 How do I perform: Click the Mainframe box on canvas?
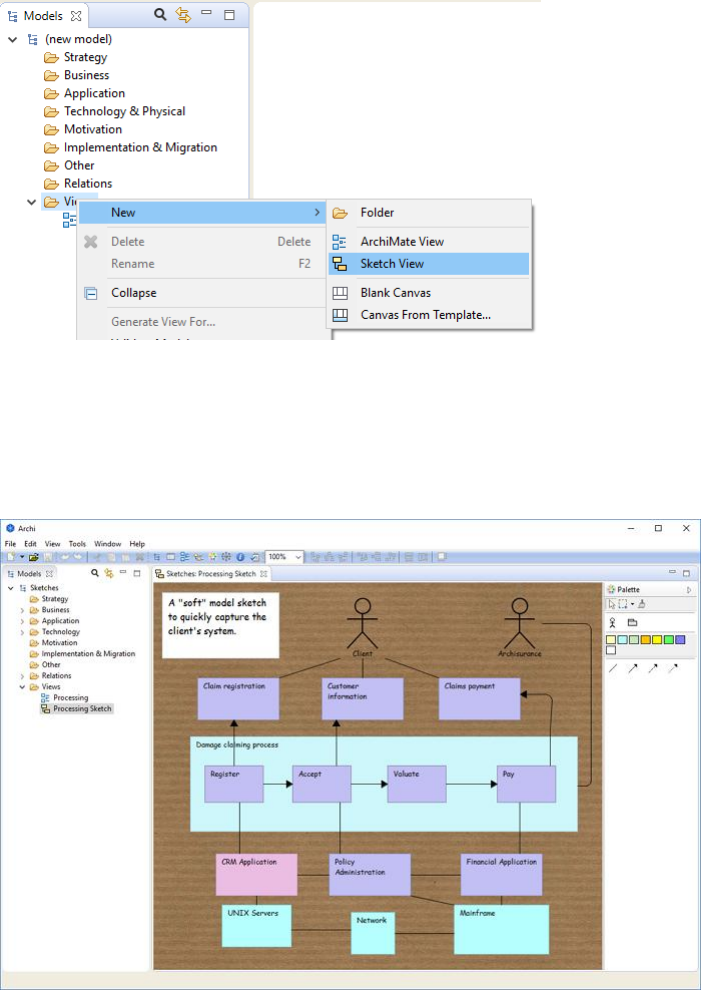501,929
